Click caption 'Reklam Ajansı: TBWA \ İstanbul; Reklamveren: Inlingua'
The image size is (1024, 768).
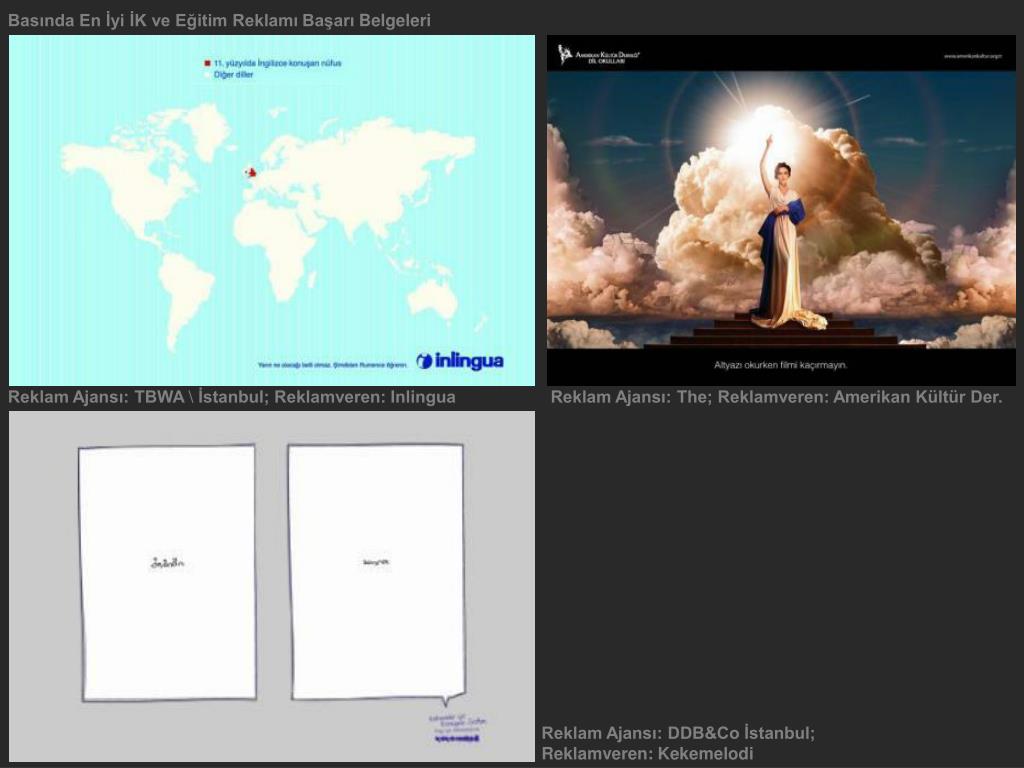pyautogui.click(x=232, y=397)
